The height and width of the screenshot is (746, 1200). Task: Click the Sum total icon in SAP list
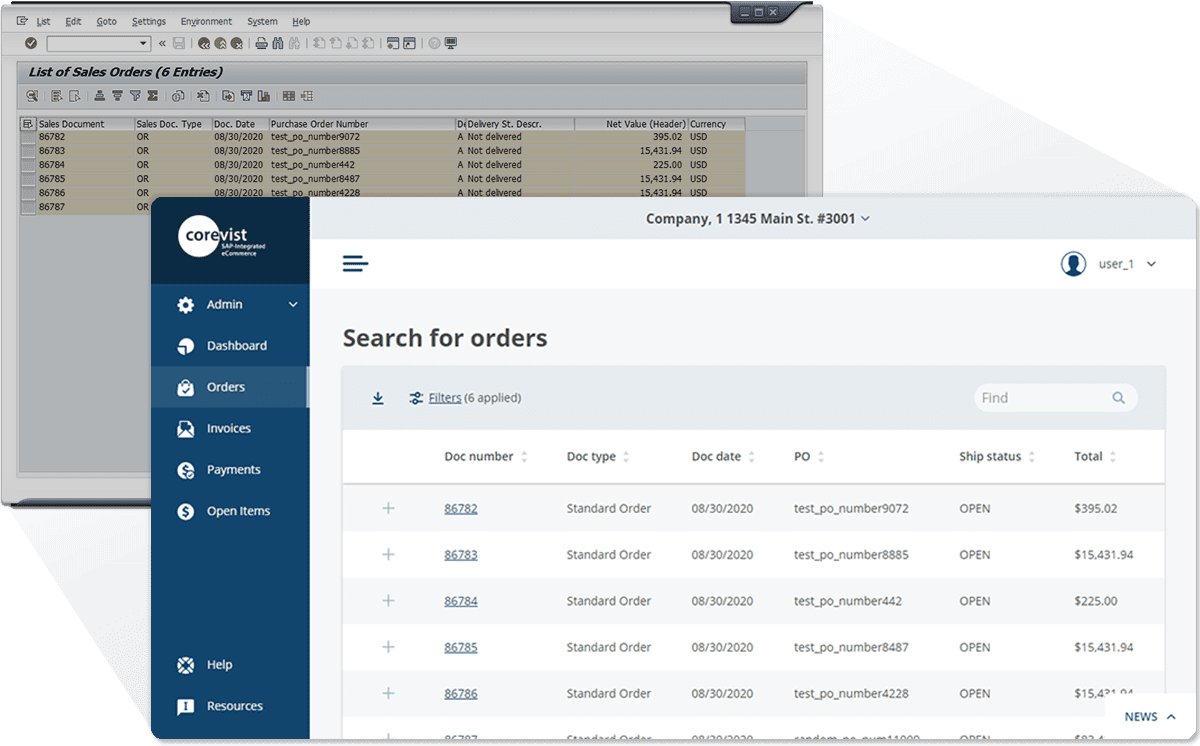pos(152,96)
